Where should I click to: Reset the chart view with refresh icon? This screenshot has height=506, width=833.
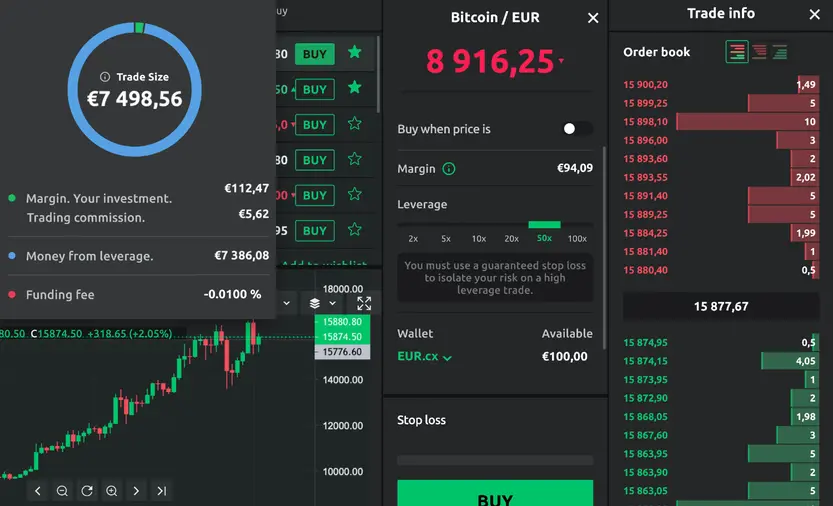87,491
